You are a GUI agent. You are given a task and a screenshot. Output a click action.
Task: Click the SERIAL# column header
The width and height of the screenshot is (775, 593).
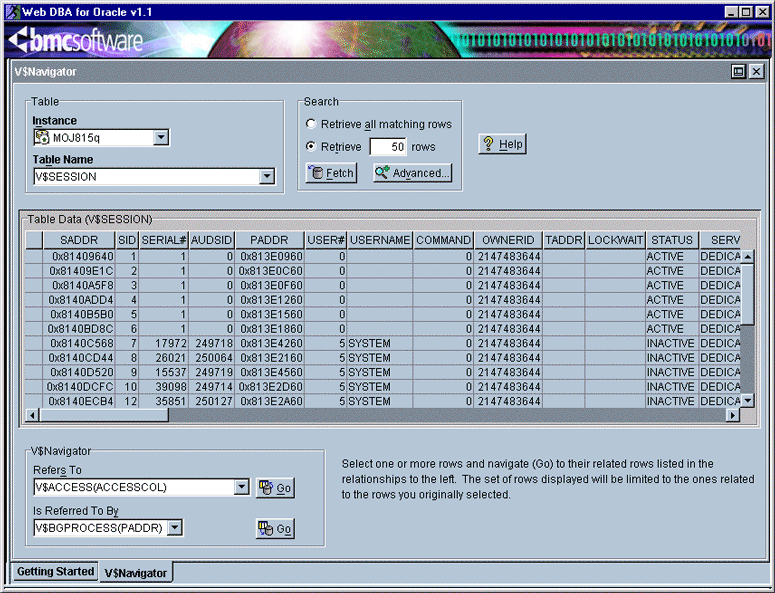pyautogui.click(x=164, y=240)
